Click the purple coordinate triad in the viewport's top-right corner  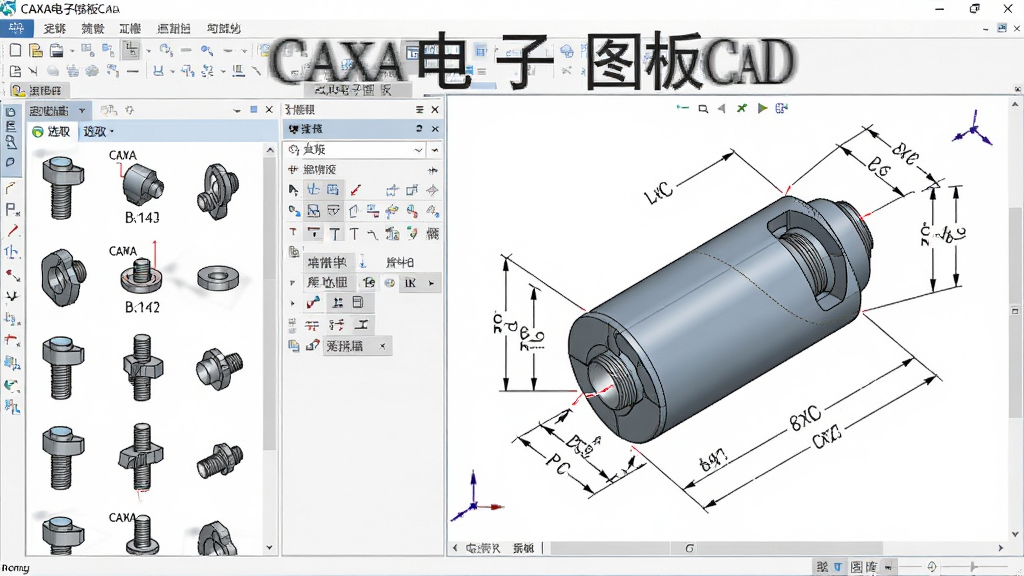pos(972,127)
